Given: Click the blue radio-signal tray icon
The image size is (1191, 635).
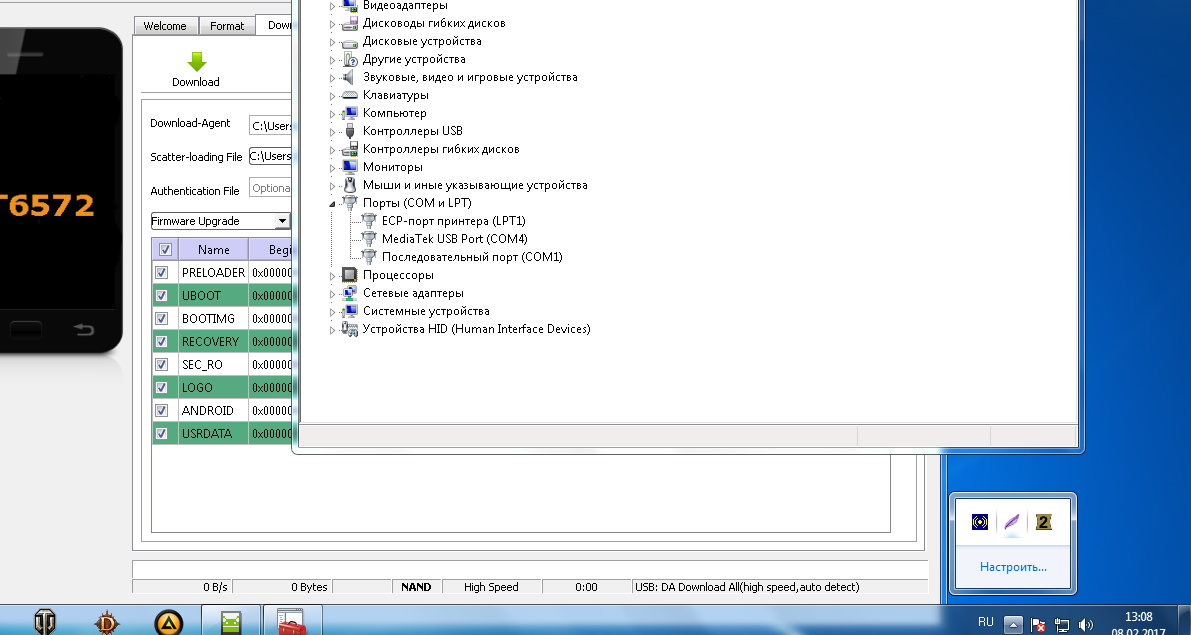Looking at the screenshot, I should pyautogui.click(x=980, y=522).
